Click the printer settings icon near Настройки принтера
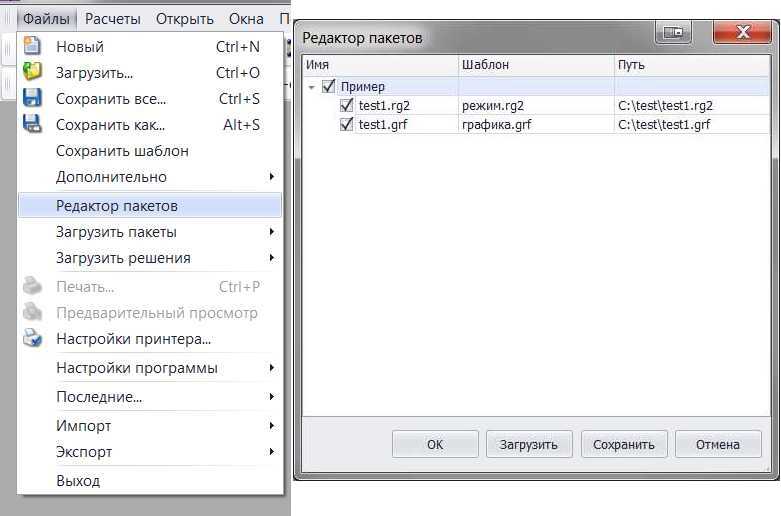This screenshot has height=516, width=781. [32, 338]
